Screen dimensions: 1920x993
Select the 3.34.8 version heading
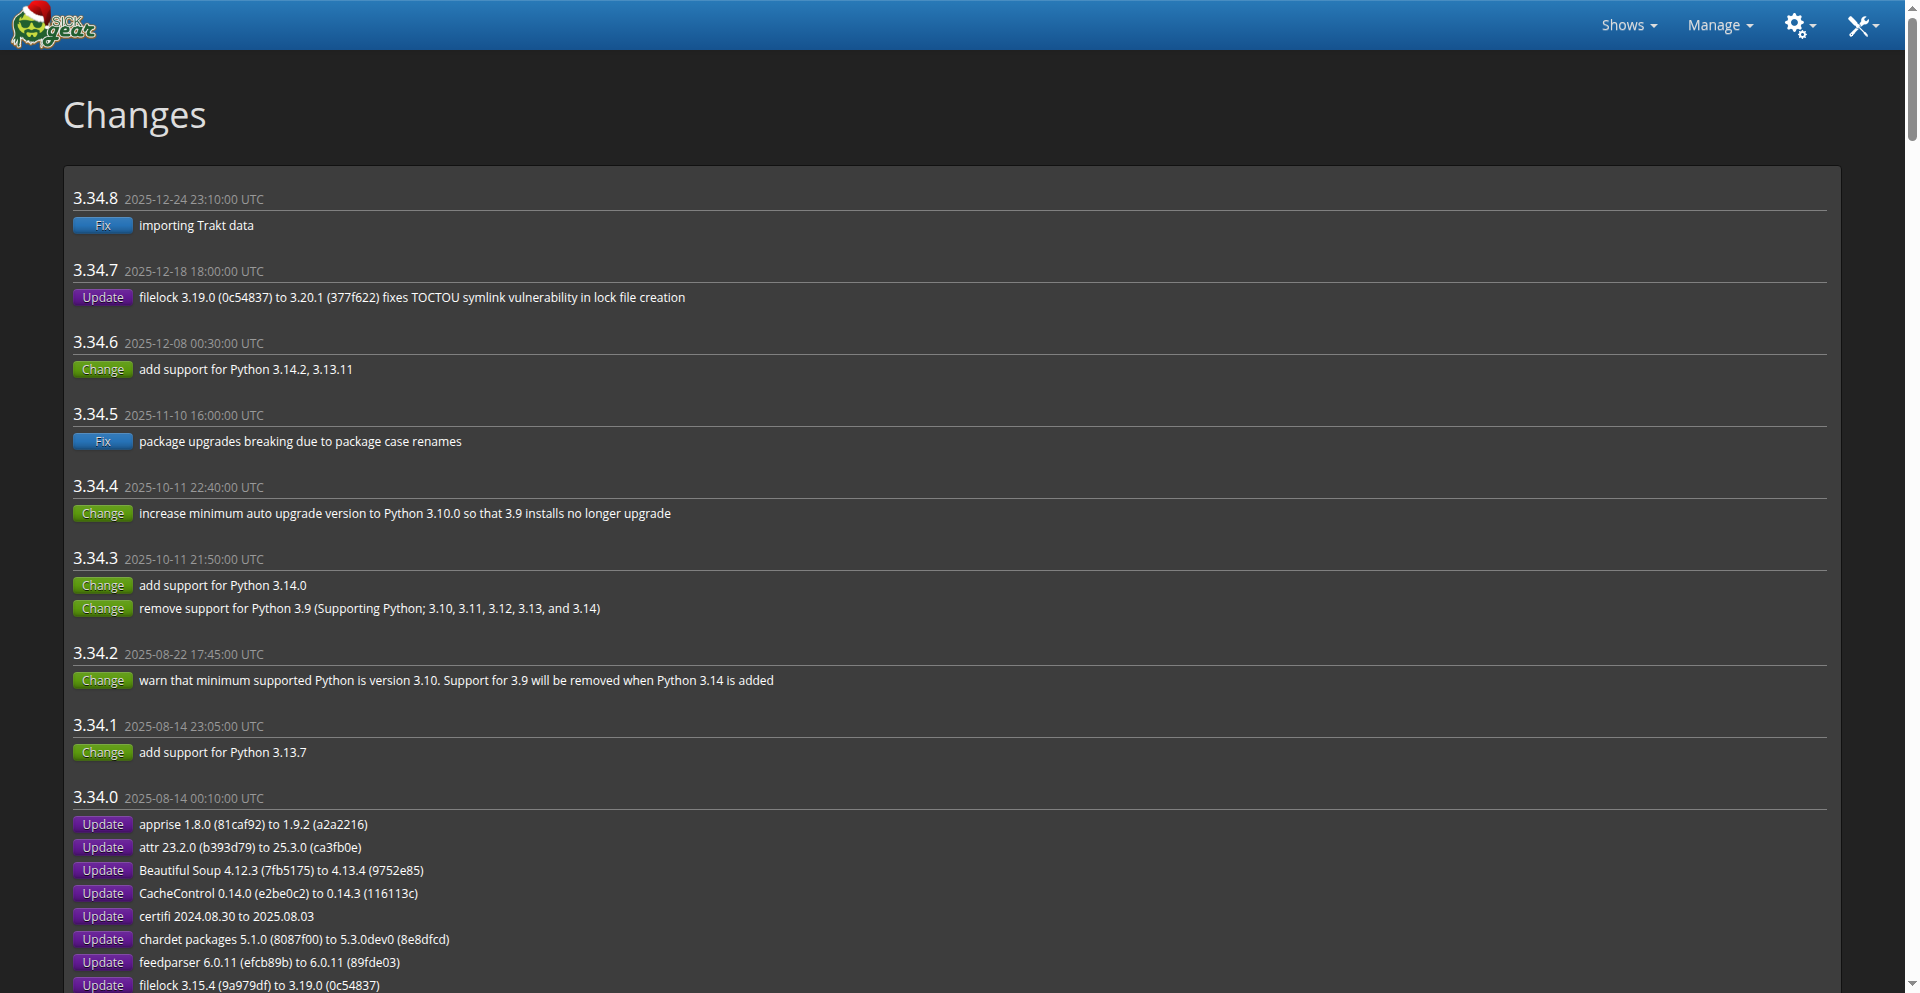point(95,199)
